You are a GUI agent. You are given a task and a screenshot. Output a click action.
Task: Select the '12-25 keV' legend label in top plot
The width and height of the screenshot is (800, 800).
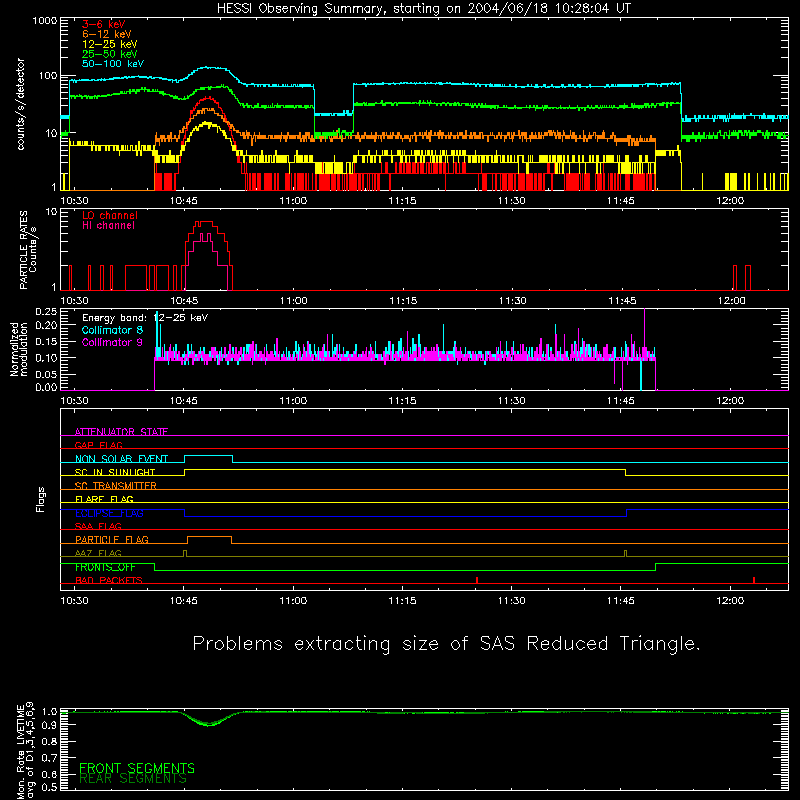click(110, 44)
